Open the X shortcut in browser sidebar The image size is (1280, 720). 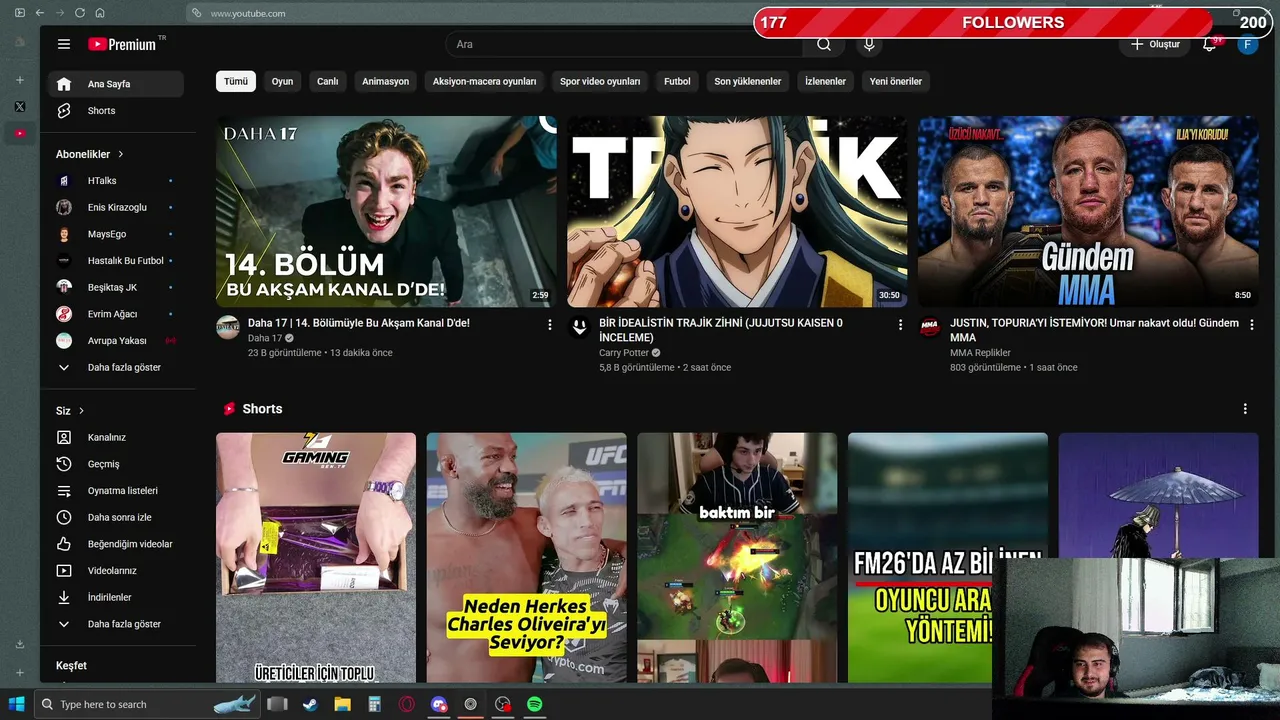click(20, 106)
